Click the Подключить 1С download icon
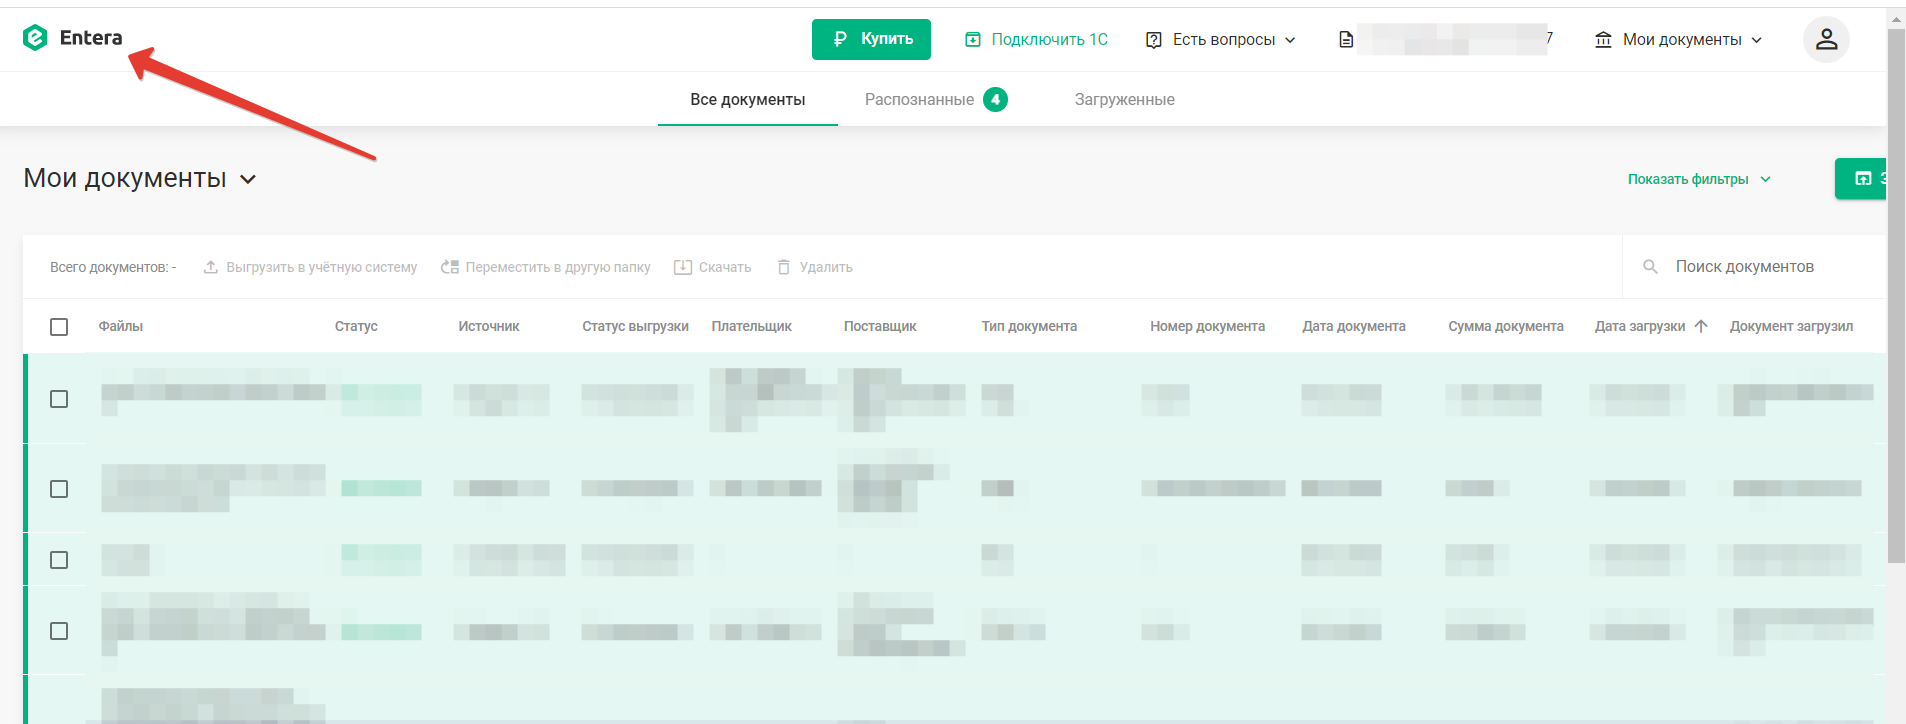 tap(973, 40)
